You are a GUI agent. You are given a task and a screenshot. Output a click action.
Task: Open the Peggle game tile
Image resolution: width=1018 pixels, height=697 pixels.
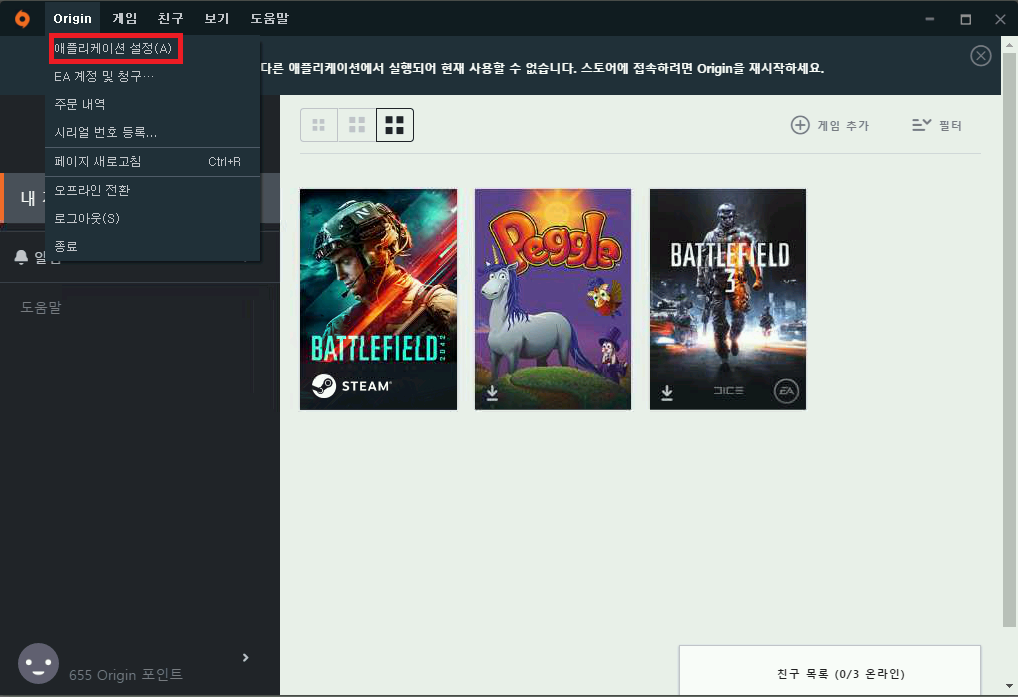coord(553,299)
